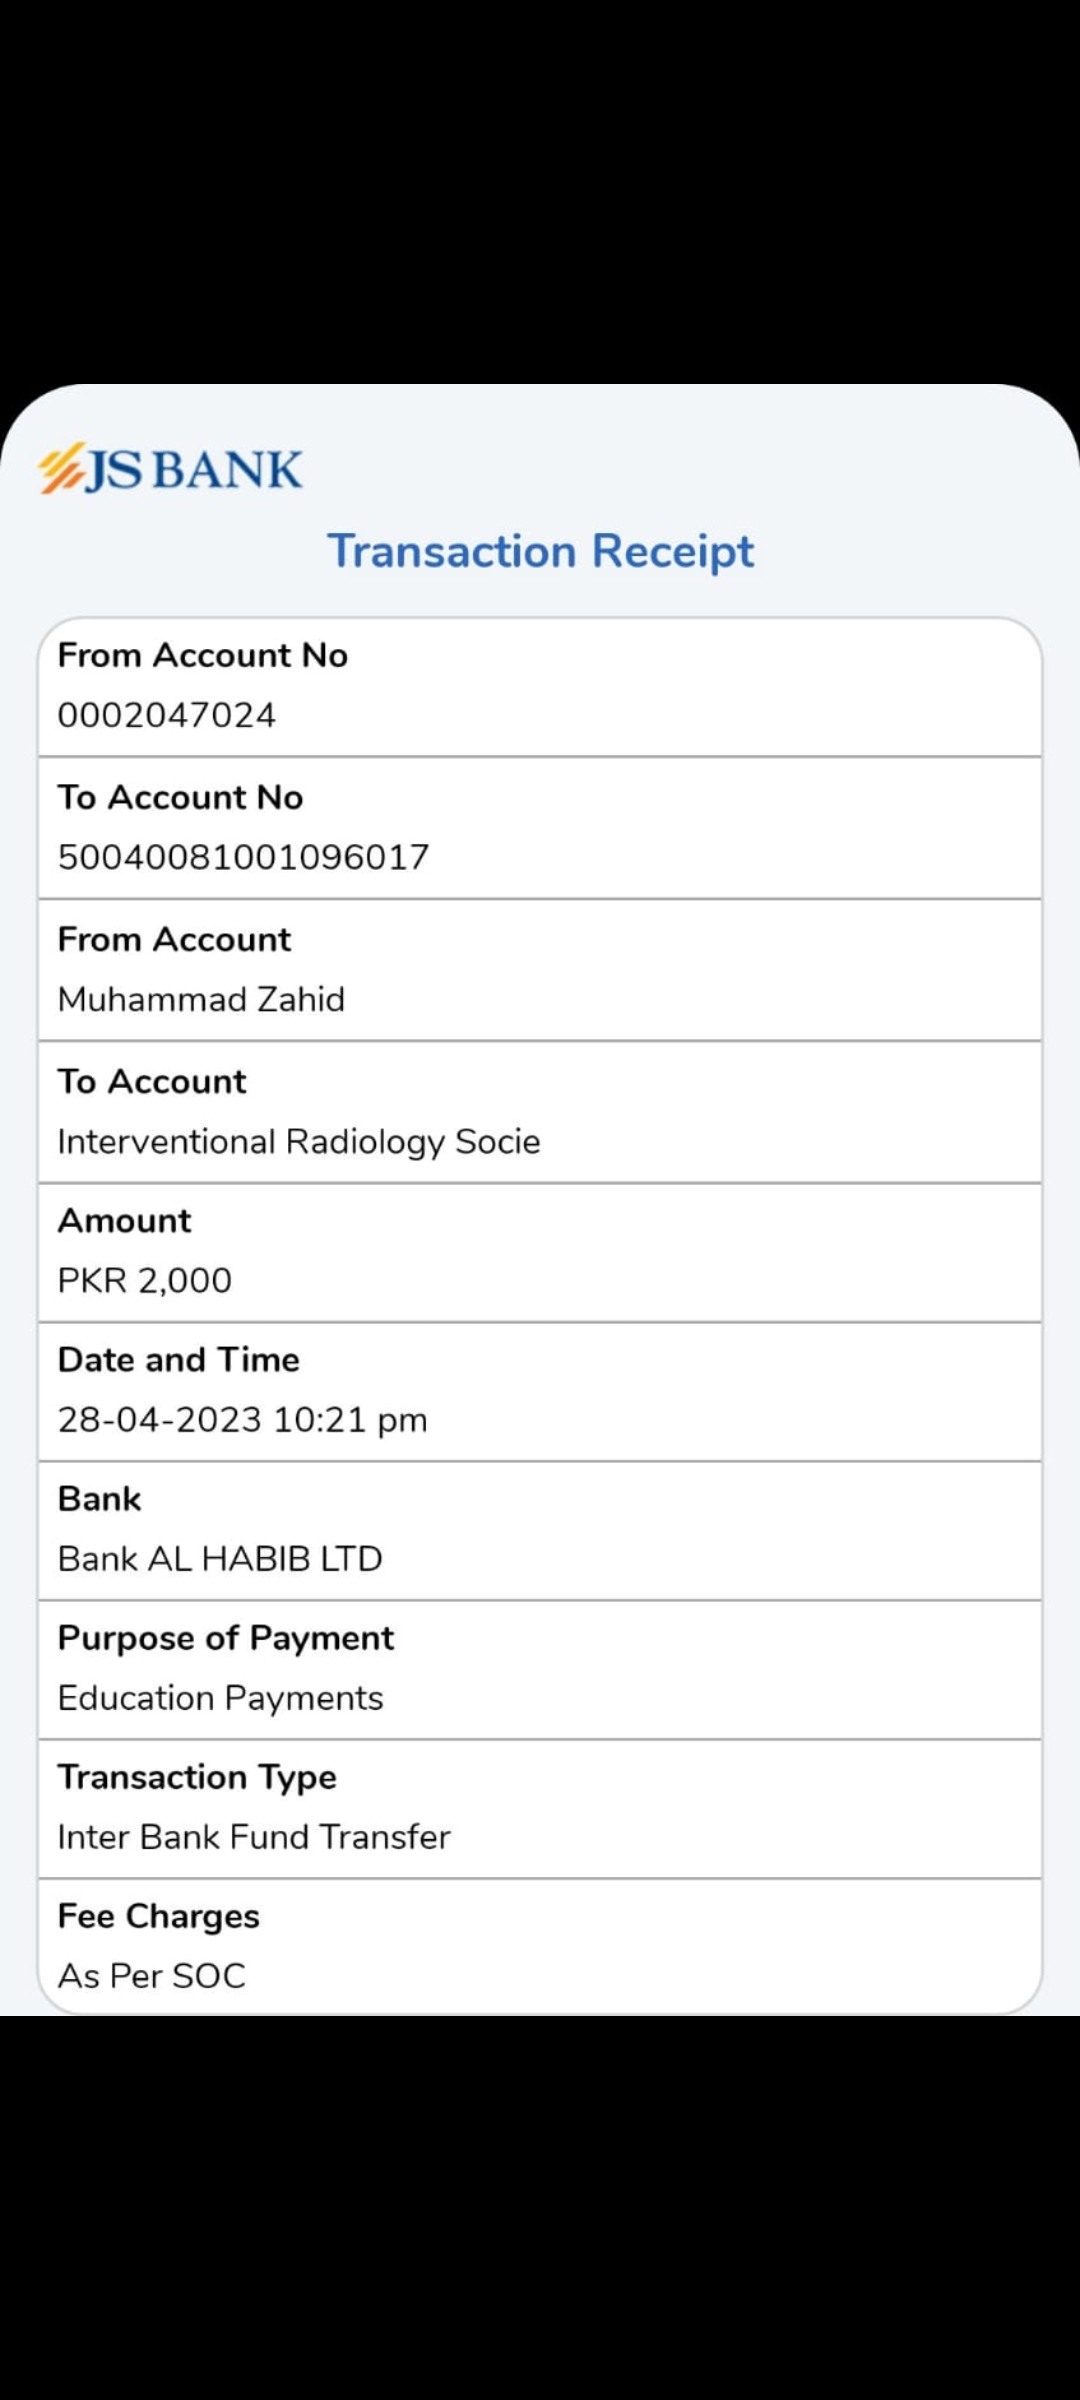The image size is (1080, 2400).
Task: Tap the 28-04-2023 10:21 pm timestamp
Action: pyautogui.click(x=242, y=1419)
